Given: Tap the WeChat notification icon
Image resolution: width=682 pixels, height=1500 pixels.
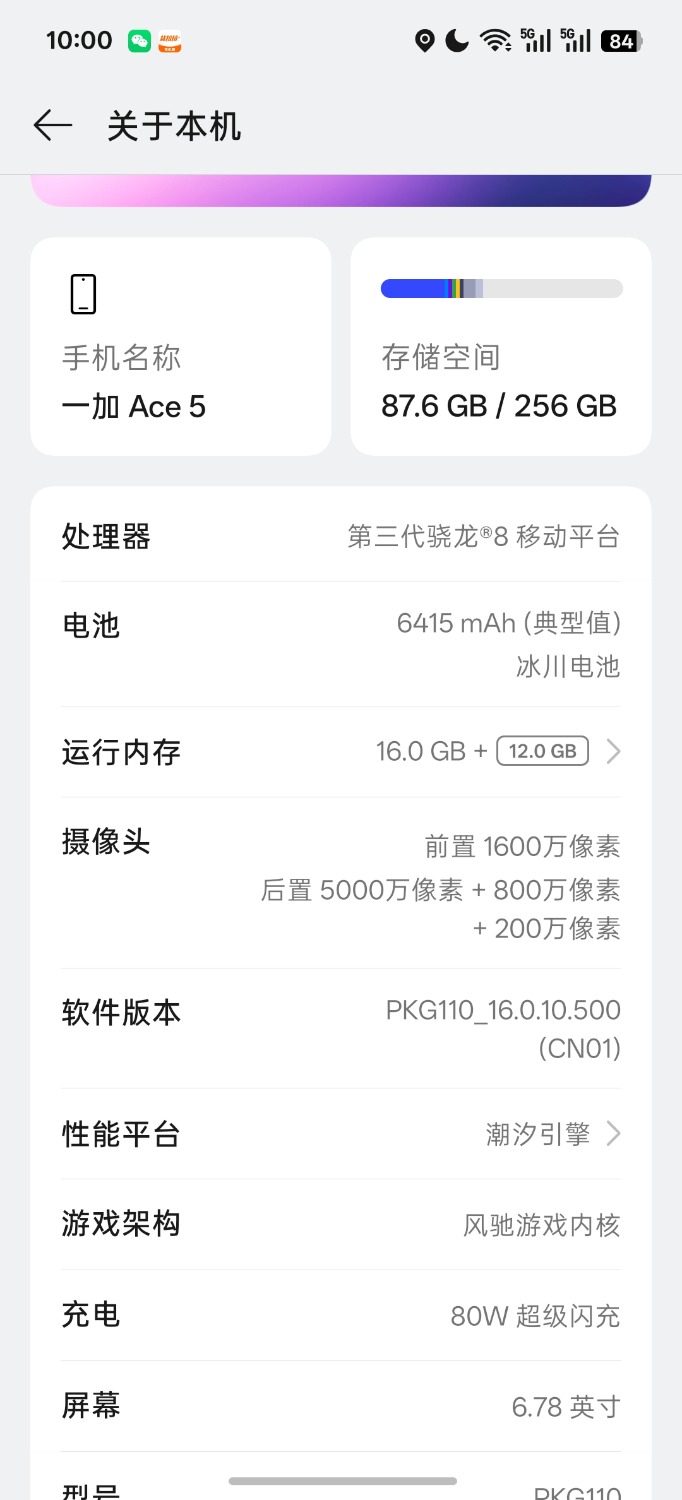Looking at the screenshot, I should point(139,41).
